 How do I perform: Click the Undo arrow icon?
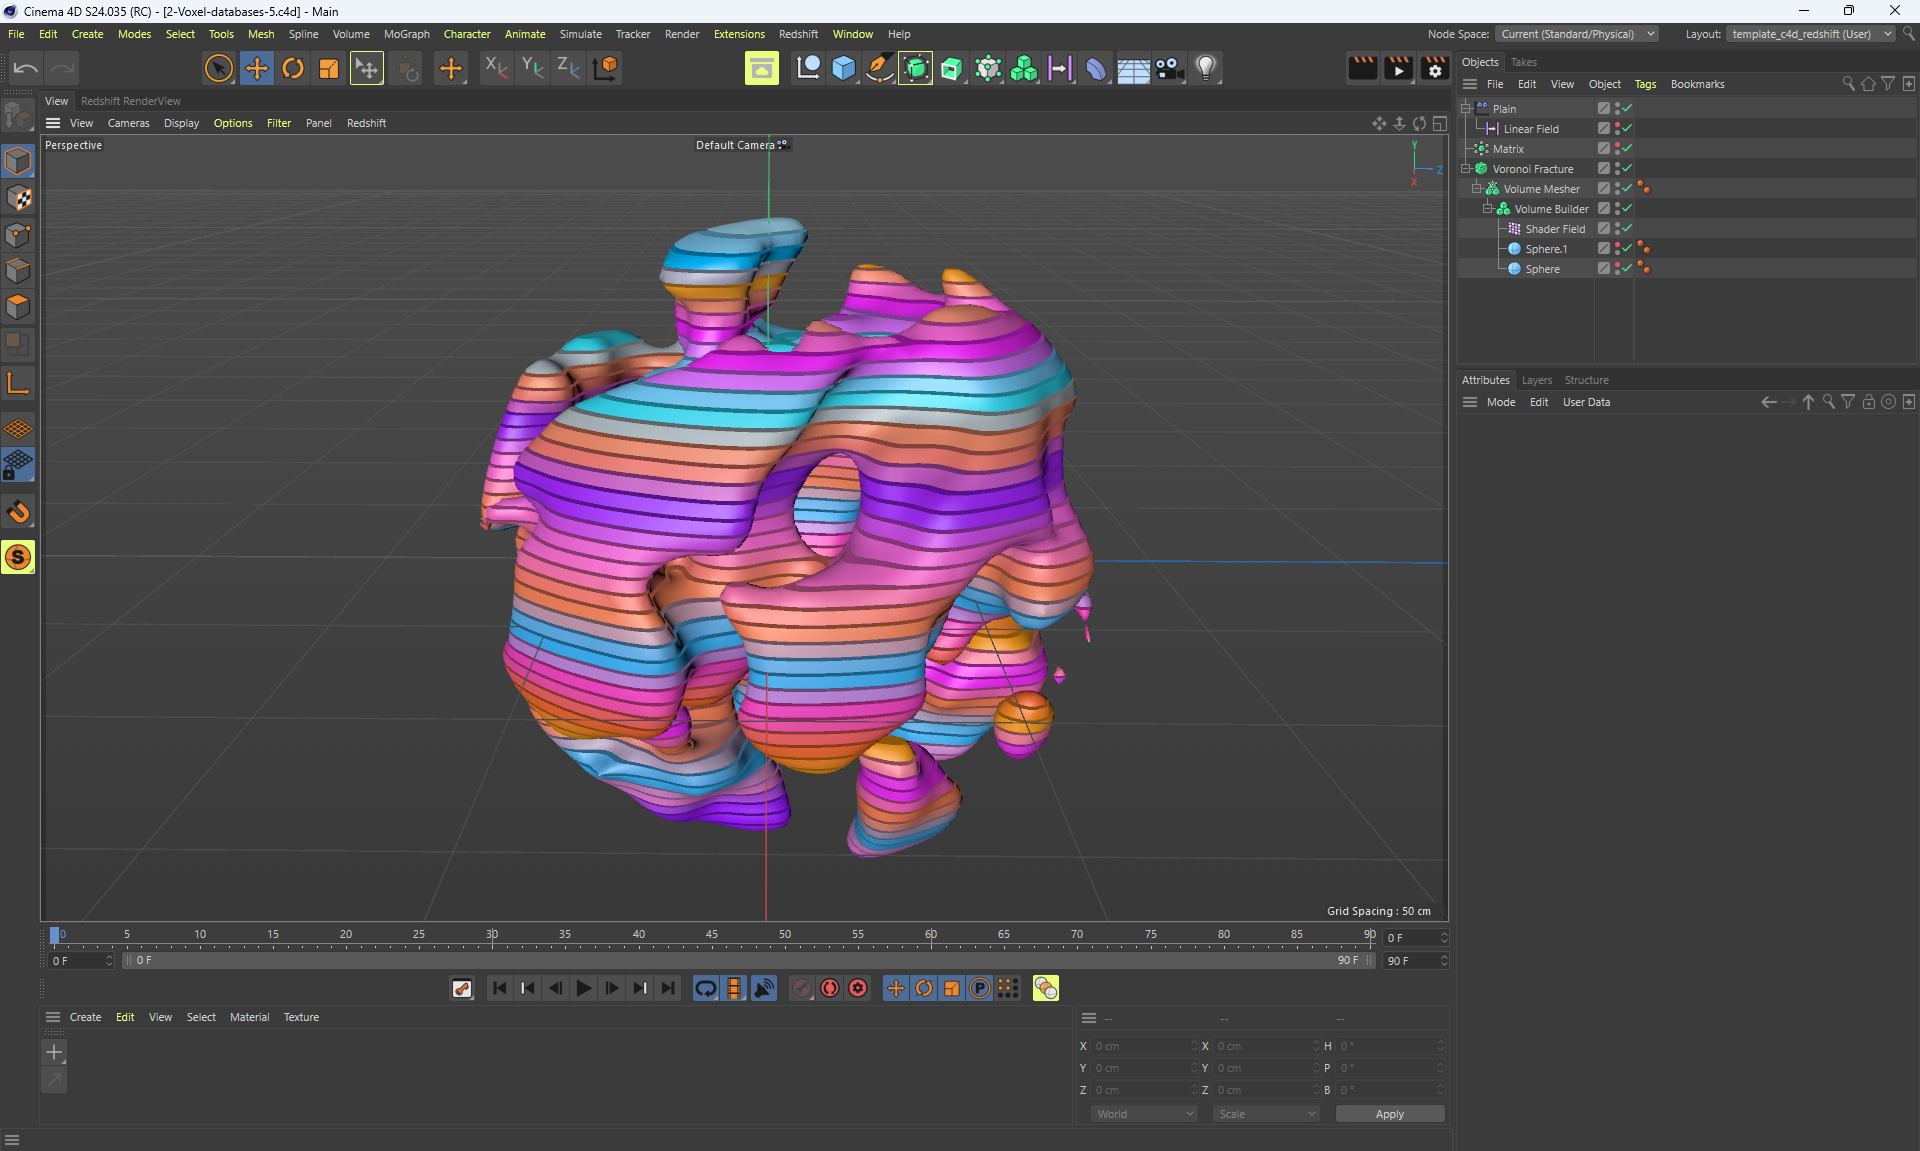coord(26,68)
